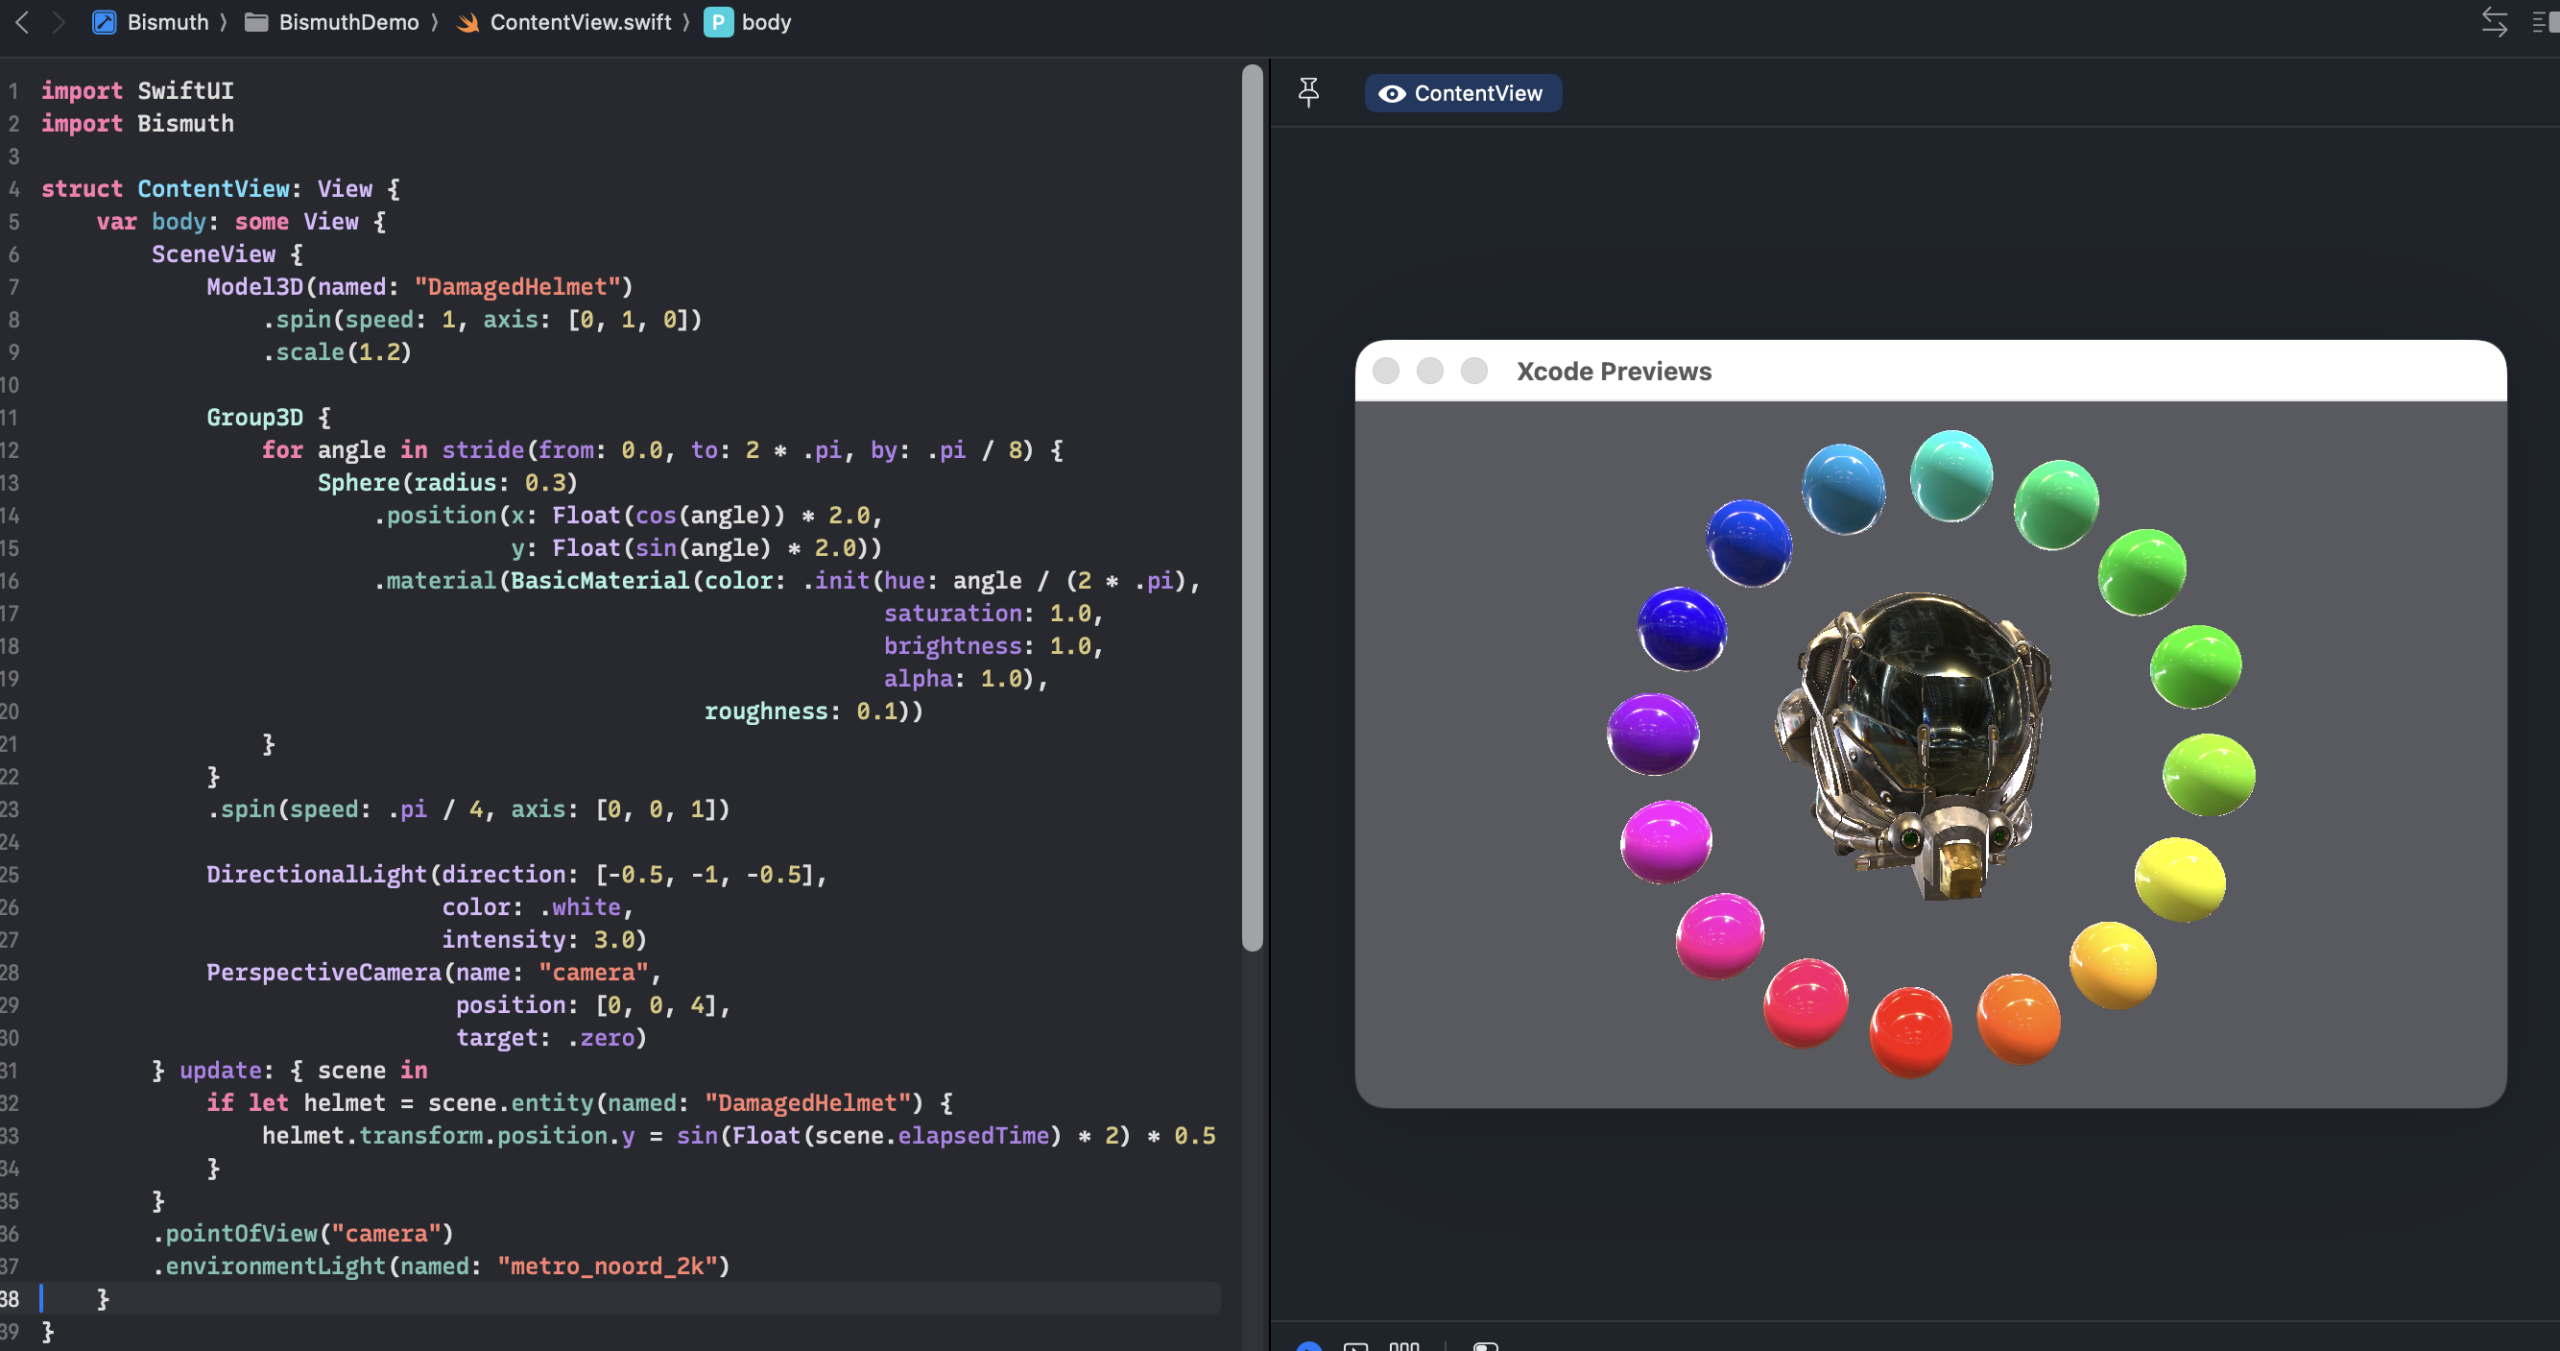Image resolution: width=2560 pixels, height=1351 pixels.
Task: Pin the canvas preview
Action: point(1308,92)
